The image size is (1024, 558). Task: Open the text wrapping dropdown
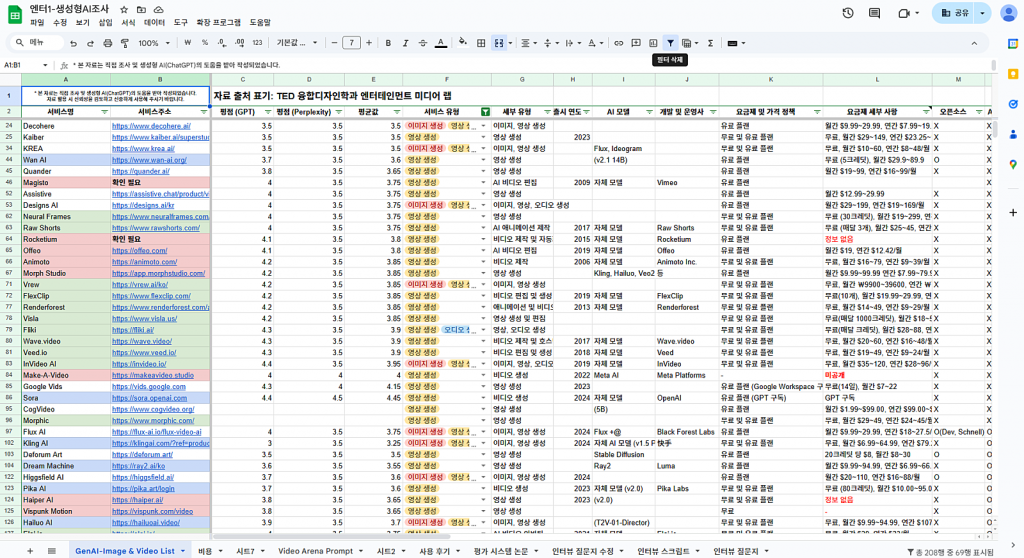point(572,43)
